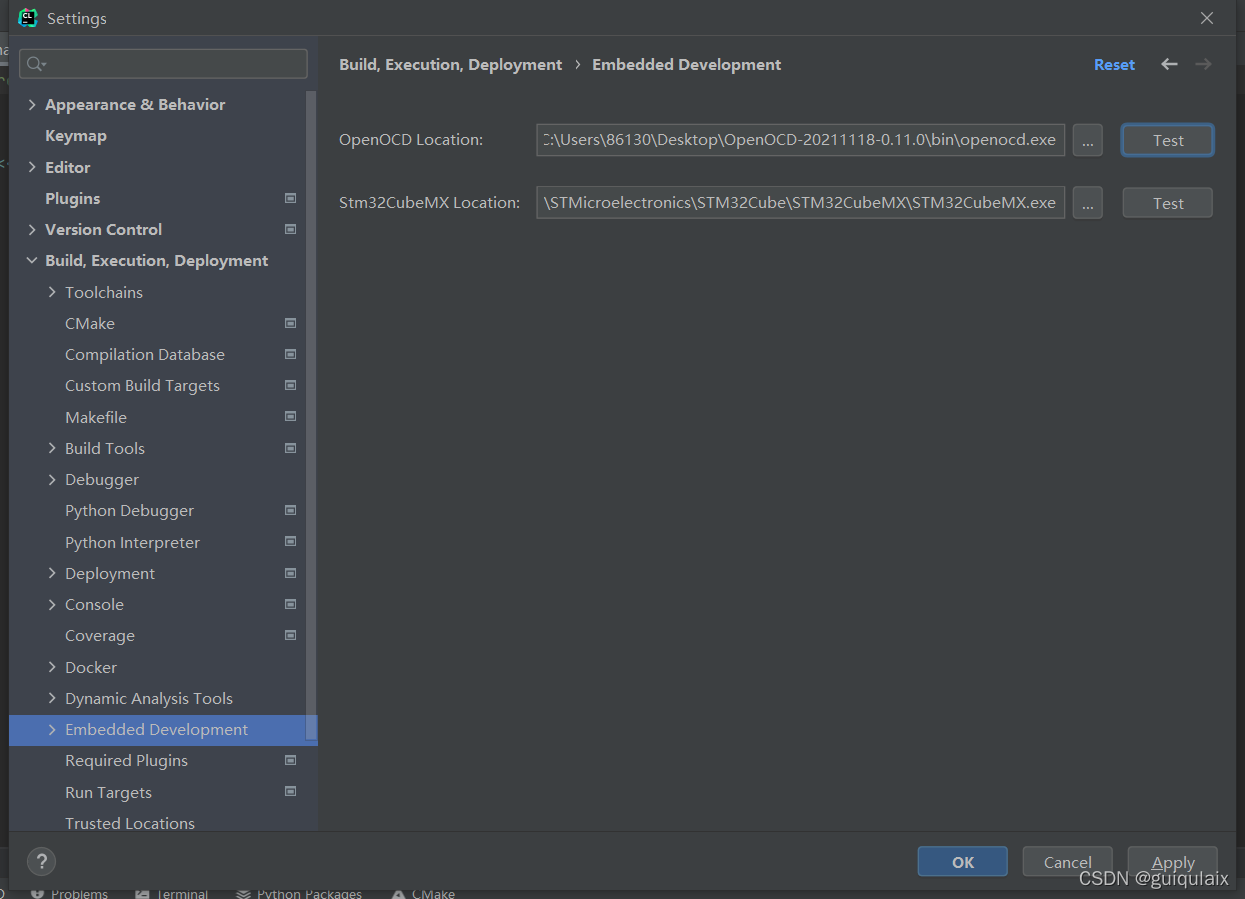Click the project-level icon beside Python Interpreter

pos(290,542)
